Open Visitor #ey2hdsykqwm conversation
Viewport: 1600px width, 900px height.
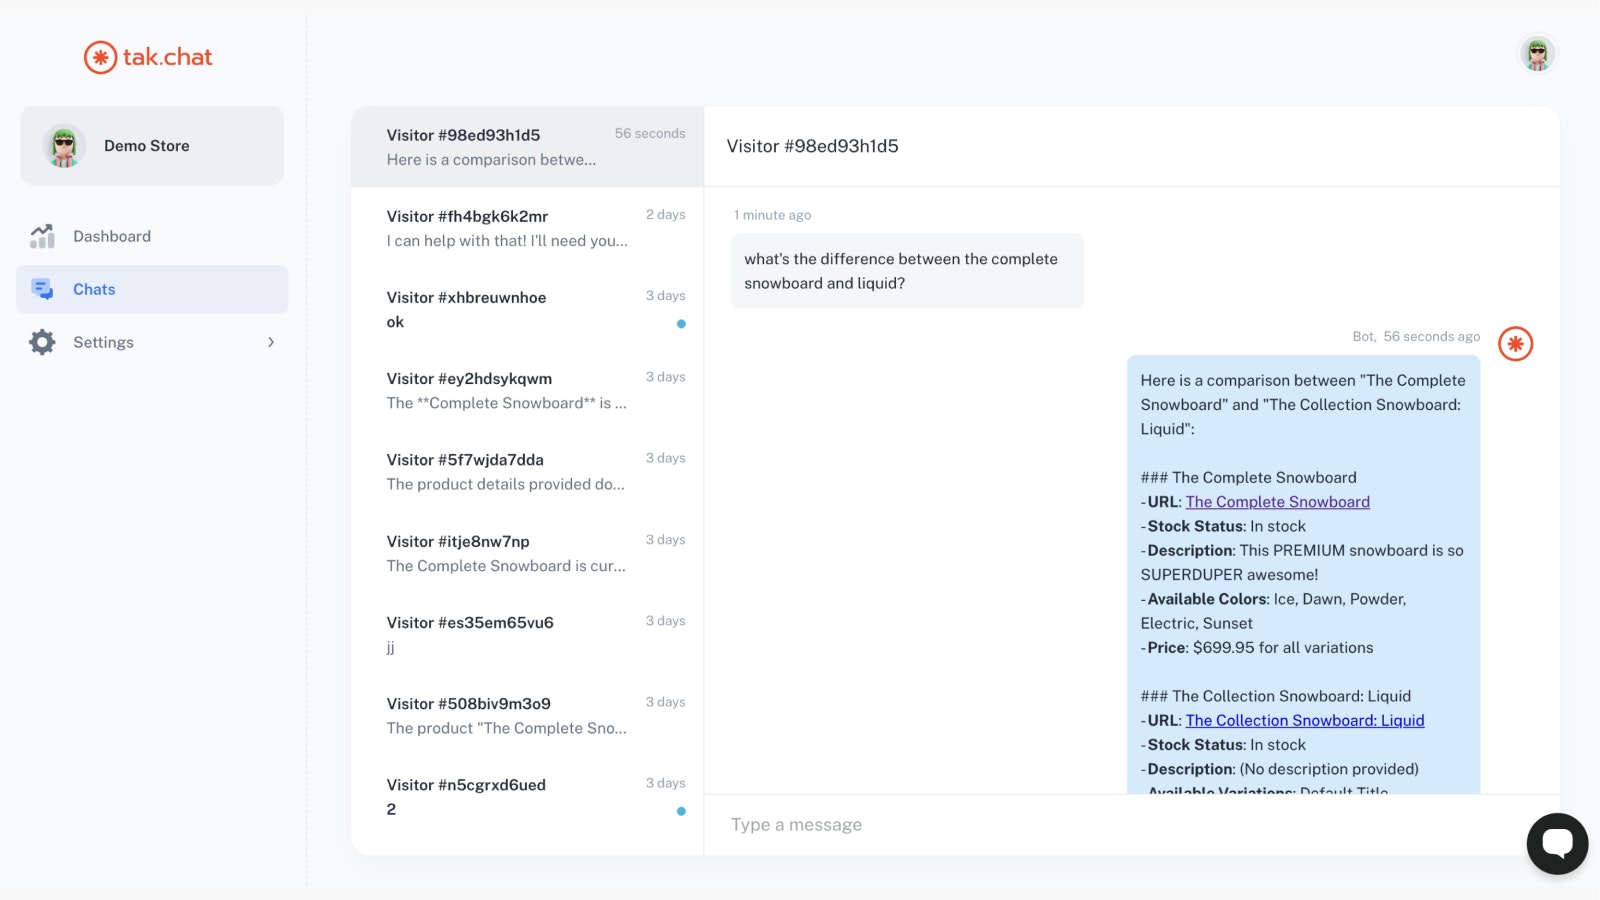pyautogui.click(x=527, y=390)
